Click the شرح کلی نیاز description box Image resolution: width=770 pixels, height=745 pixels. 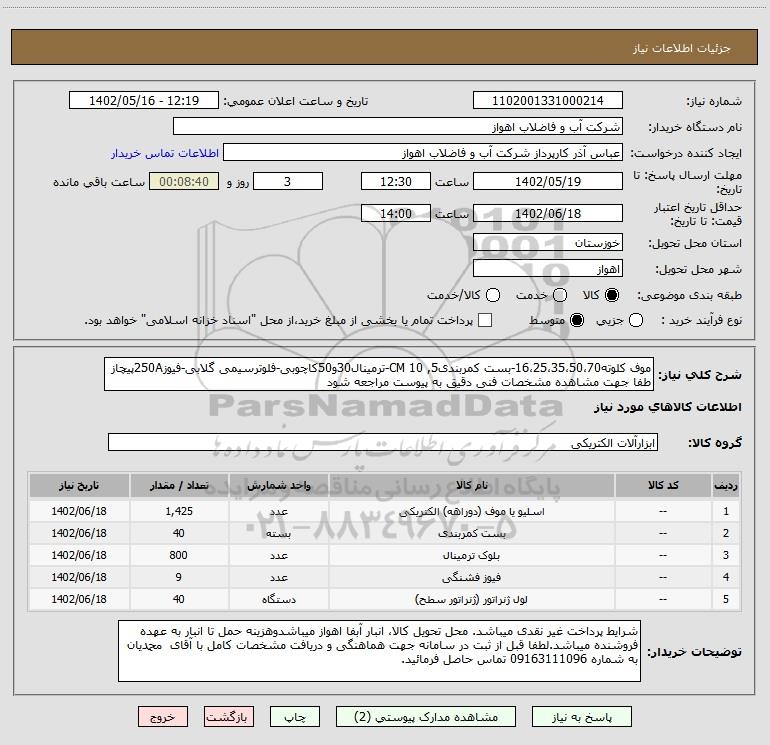pyautogui.click(x=379, y=374)
